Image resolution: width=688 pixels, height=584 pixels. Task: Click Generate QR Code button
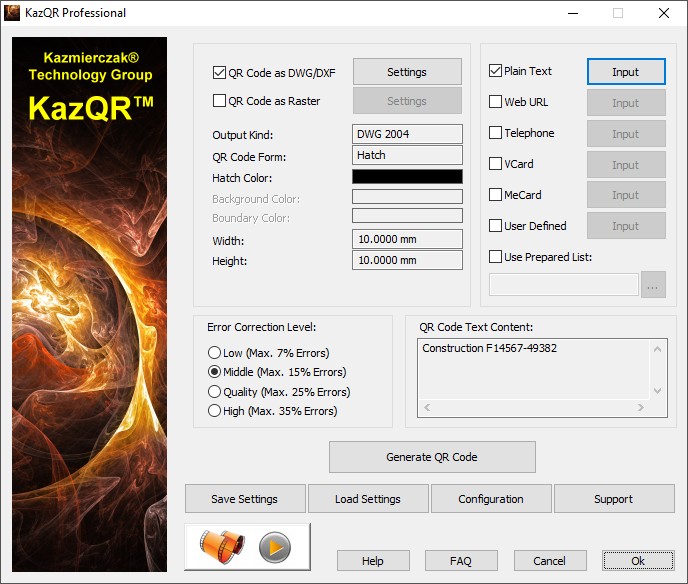(x=432, y=457)
